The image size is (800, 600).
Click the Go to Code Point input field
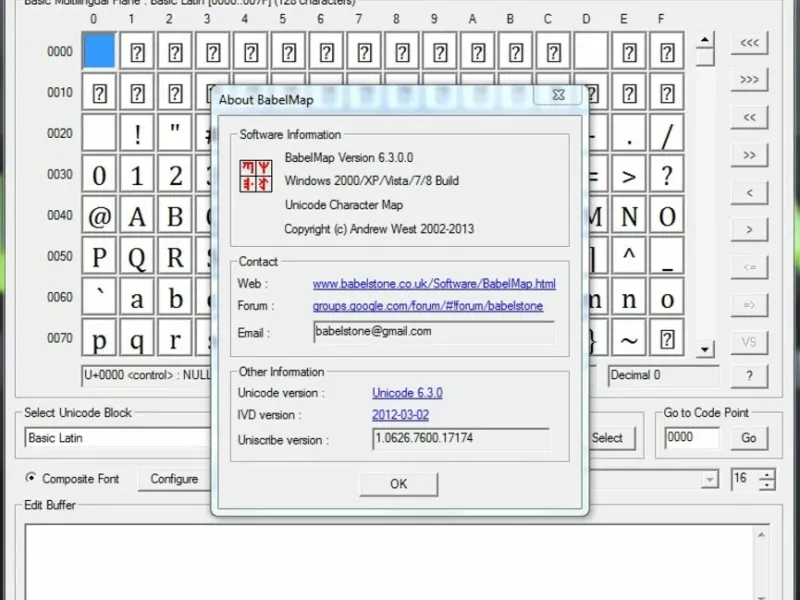692,438
